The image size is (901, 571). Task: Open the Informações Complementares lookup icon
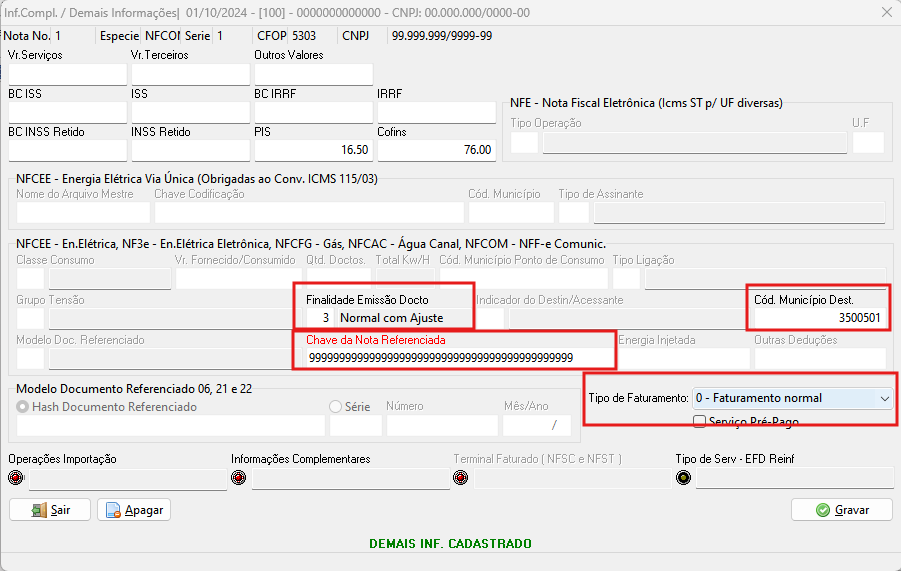coord(238,477)
